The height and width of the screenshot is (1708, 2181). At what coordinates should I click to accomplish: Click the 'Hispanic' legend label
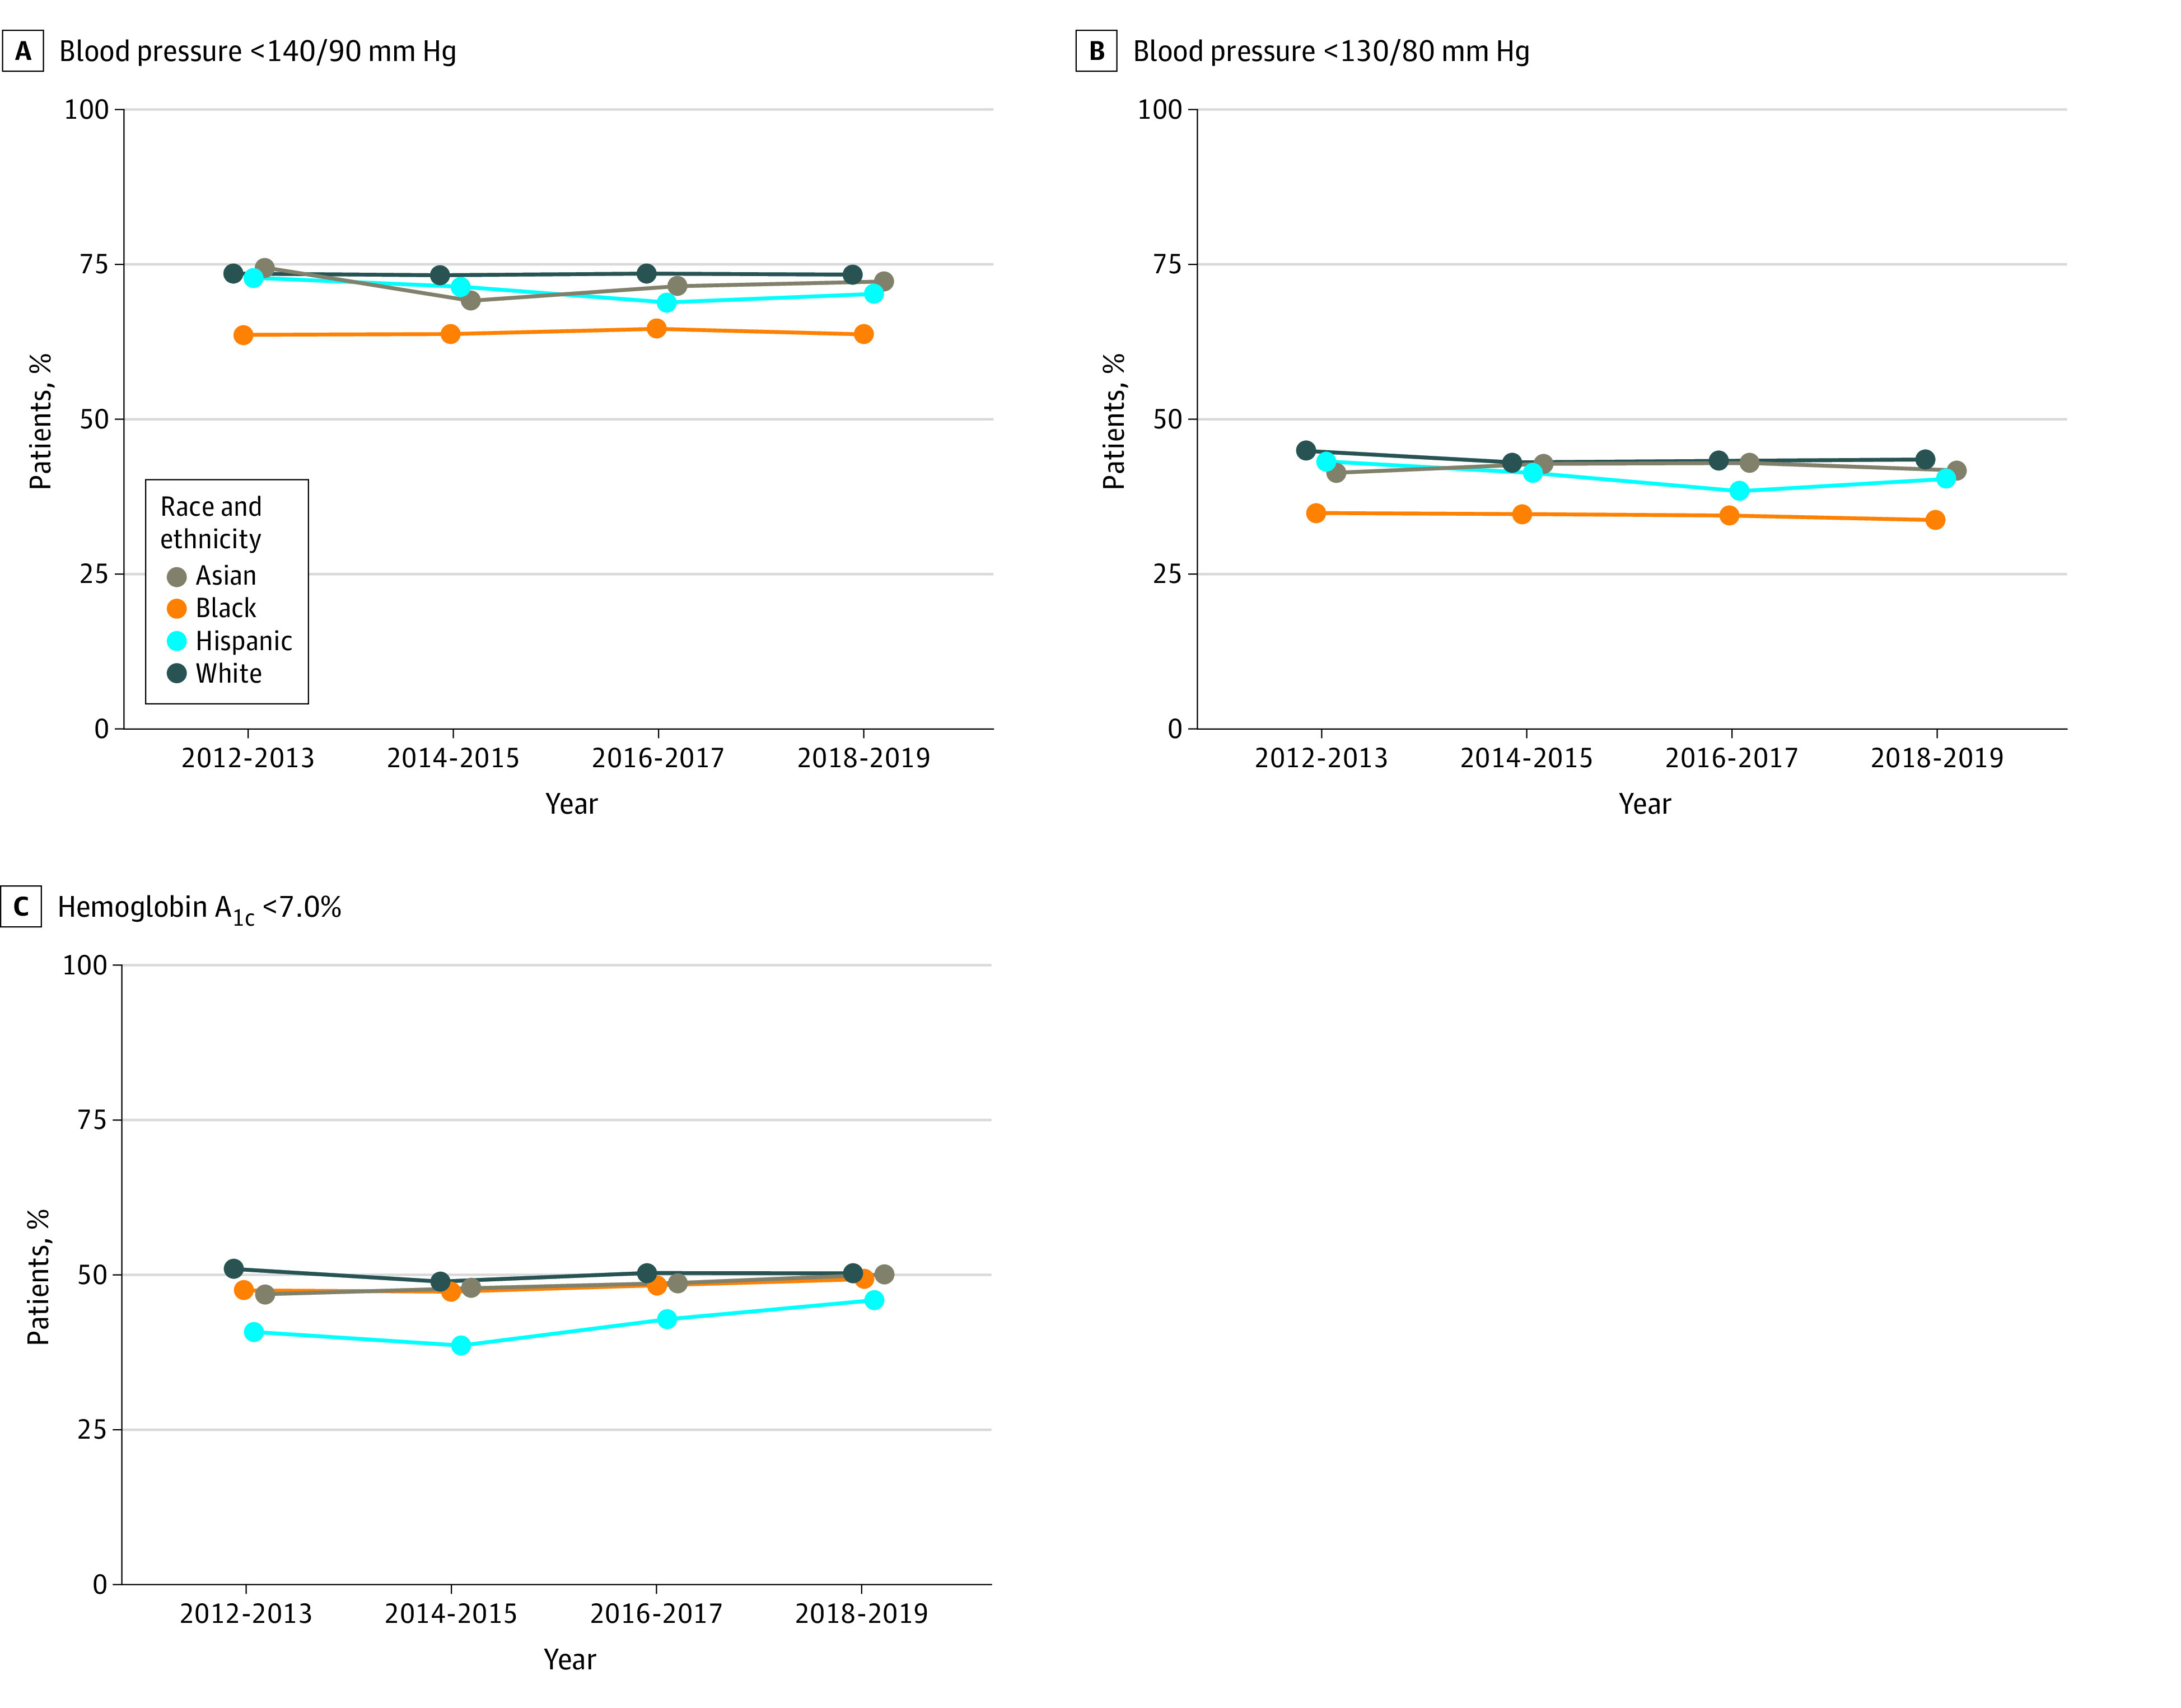[x=244, y=641]
